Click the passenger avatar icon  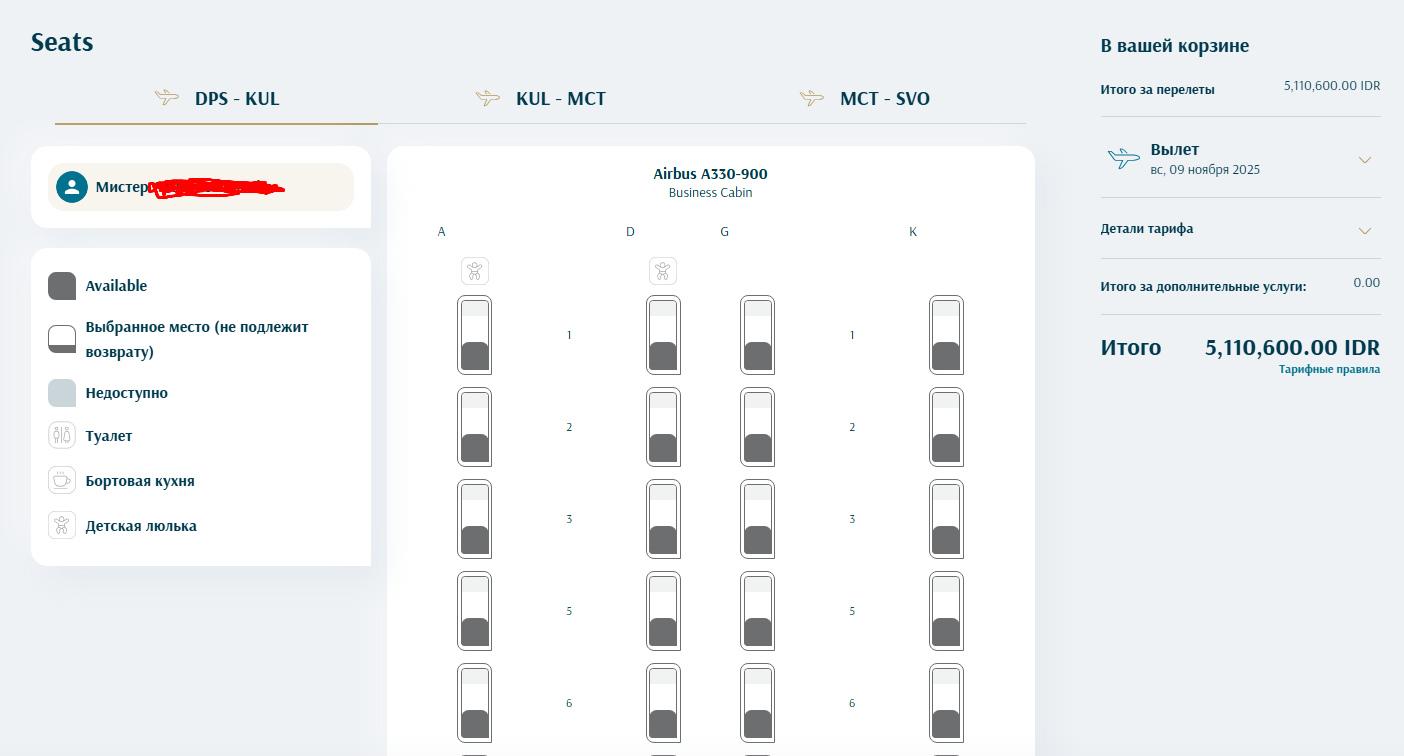point(72,187)
